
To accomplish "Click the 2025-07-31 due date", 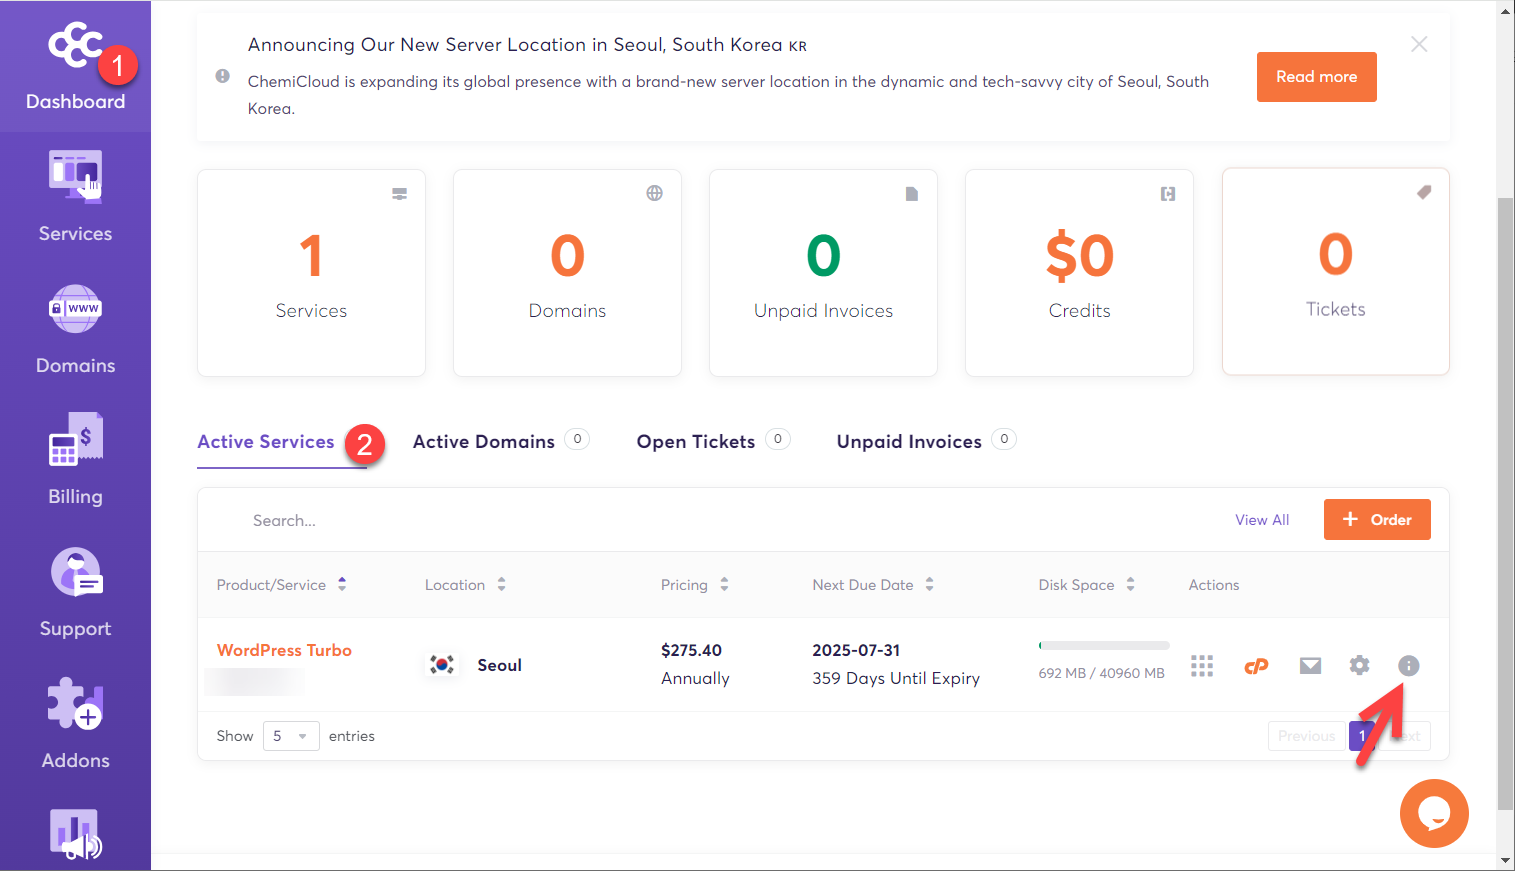I will click(x=856, y=650).
